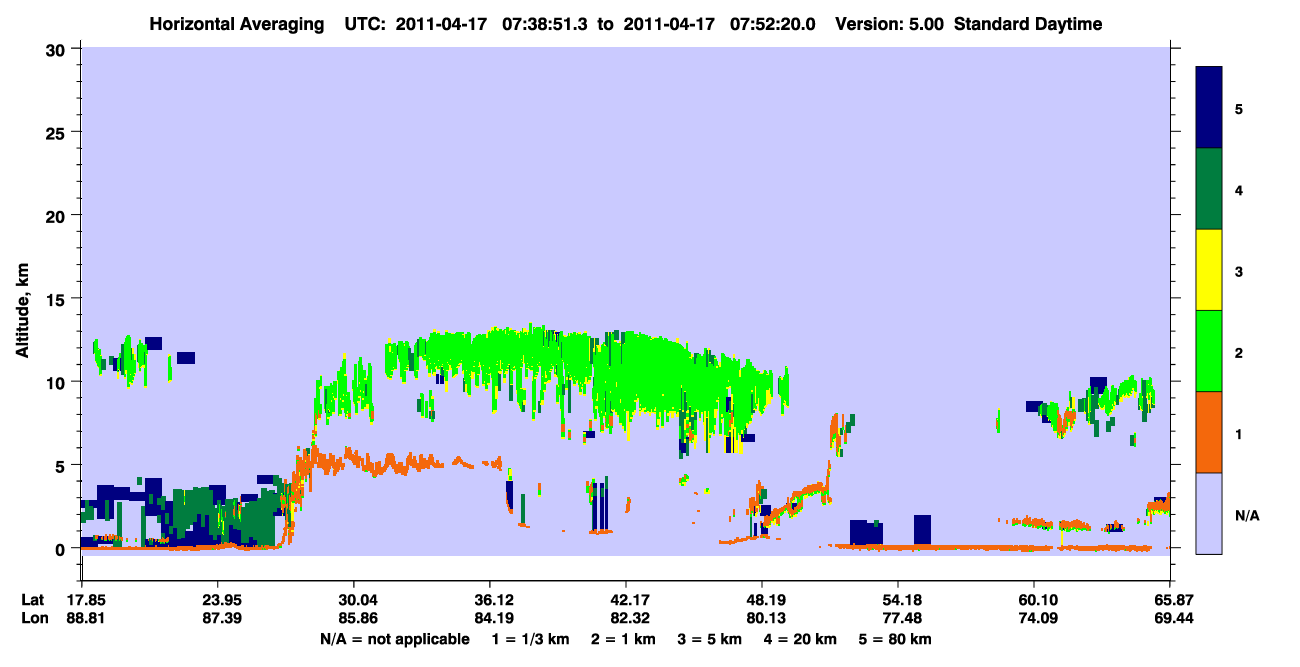Click the 30 altitude tick label
The image size is (1300, 667).
[58, 49]
